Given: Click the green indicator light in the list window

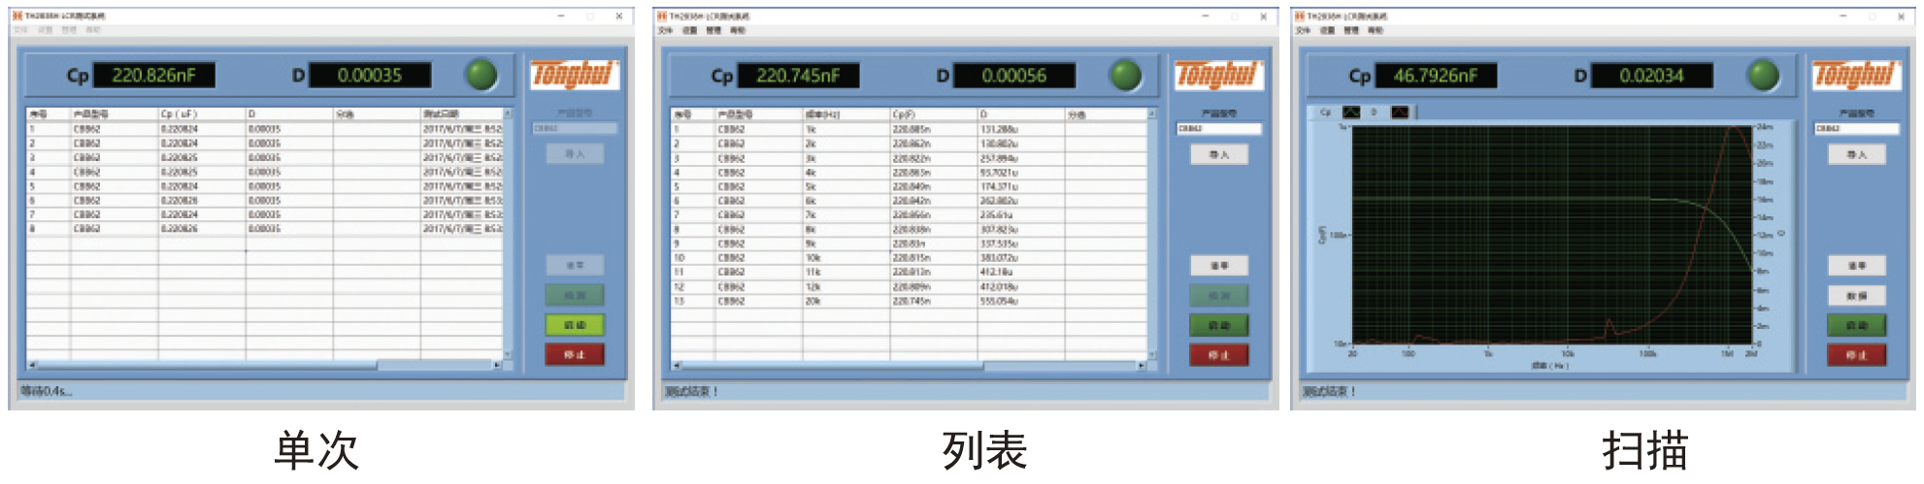Looking at the screenshot, I should pyautogui.click(x=1125, y=75).
